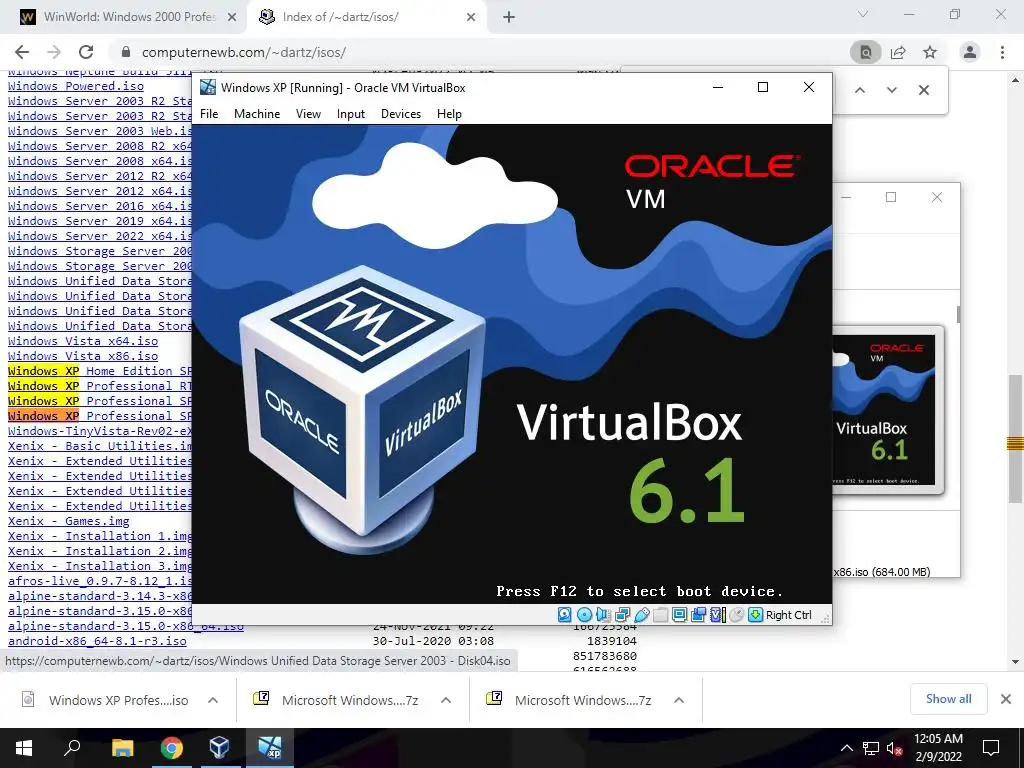Open the View menu in the VM window
The width and height of the screenshot is (1024, 768).
click(x=308, y=114)
